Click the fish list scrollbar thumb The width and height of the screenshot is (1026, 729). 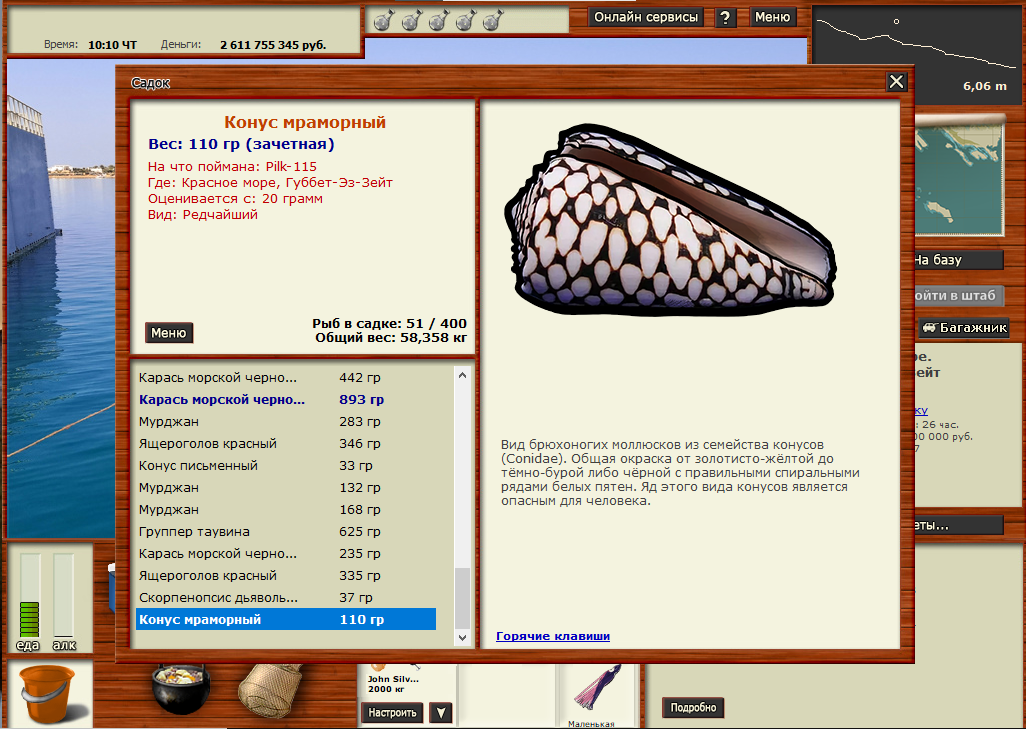pyautogui.click(x=463, y=598)
